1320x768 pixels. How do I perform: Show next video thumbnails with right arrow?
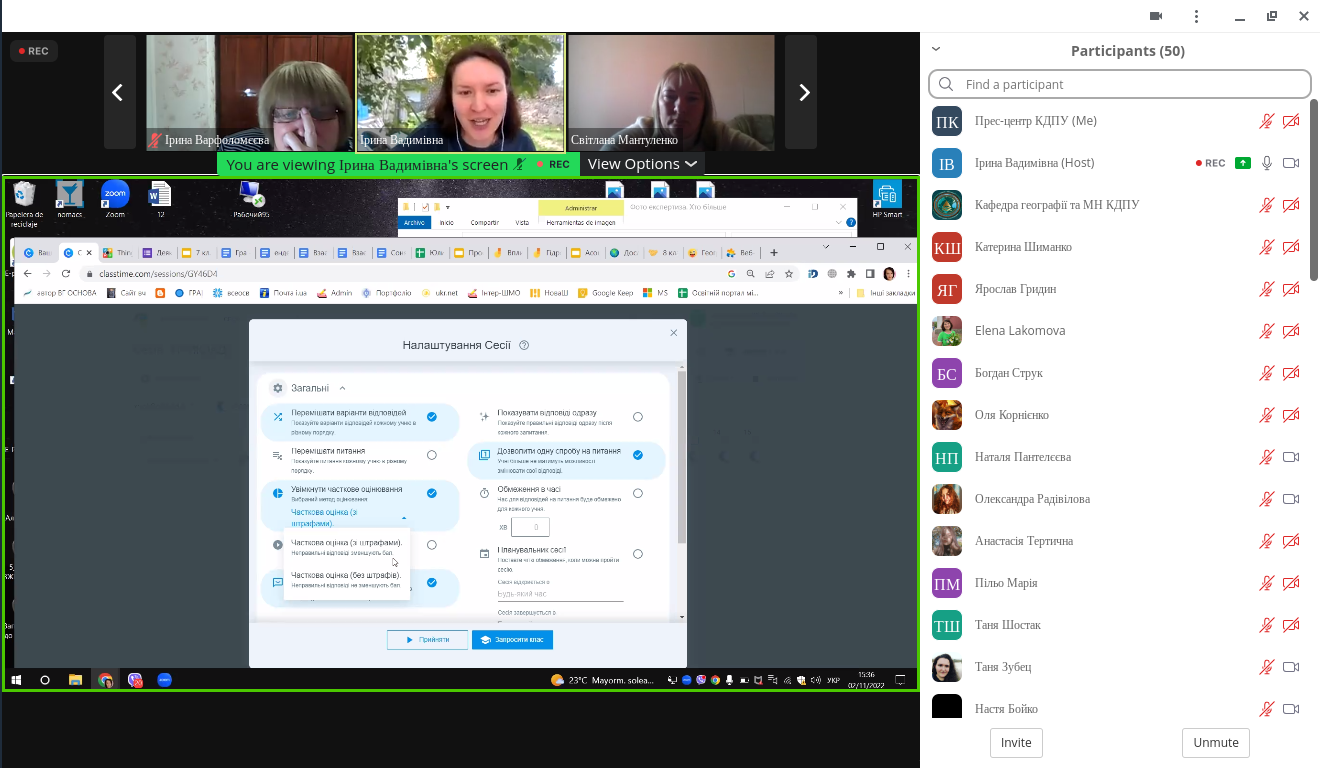click(x=803, y=93)
